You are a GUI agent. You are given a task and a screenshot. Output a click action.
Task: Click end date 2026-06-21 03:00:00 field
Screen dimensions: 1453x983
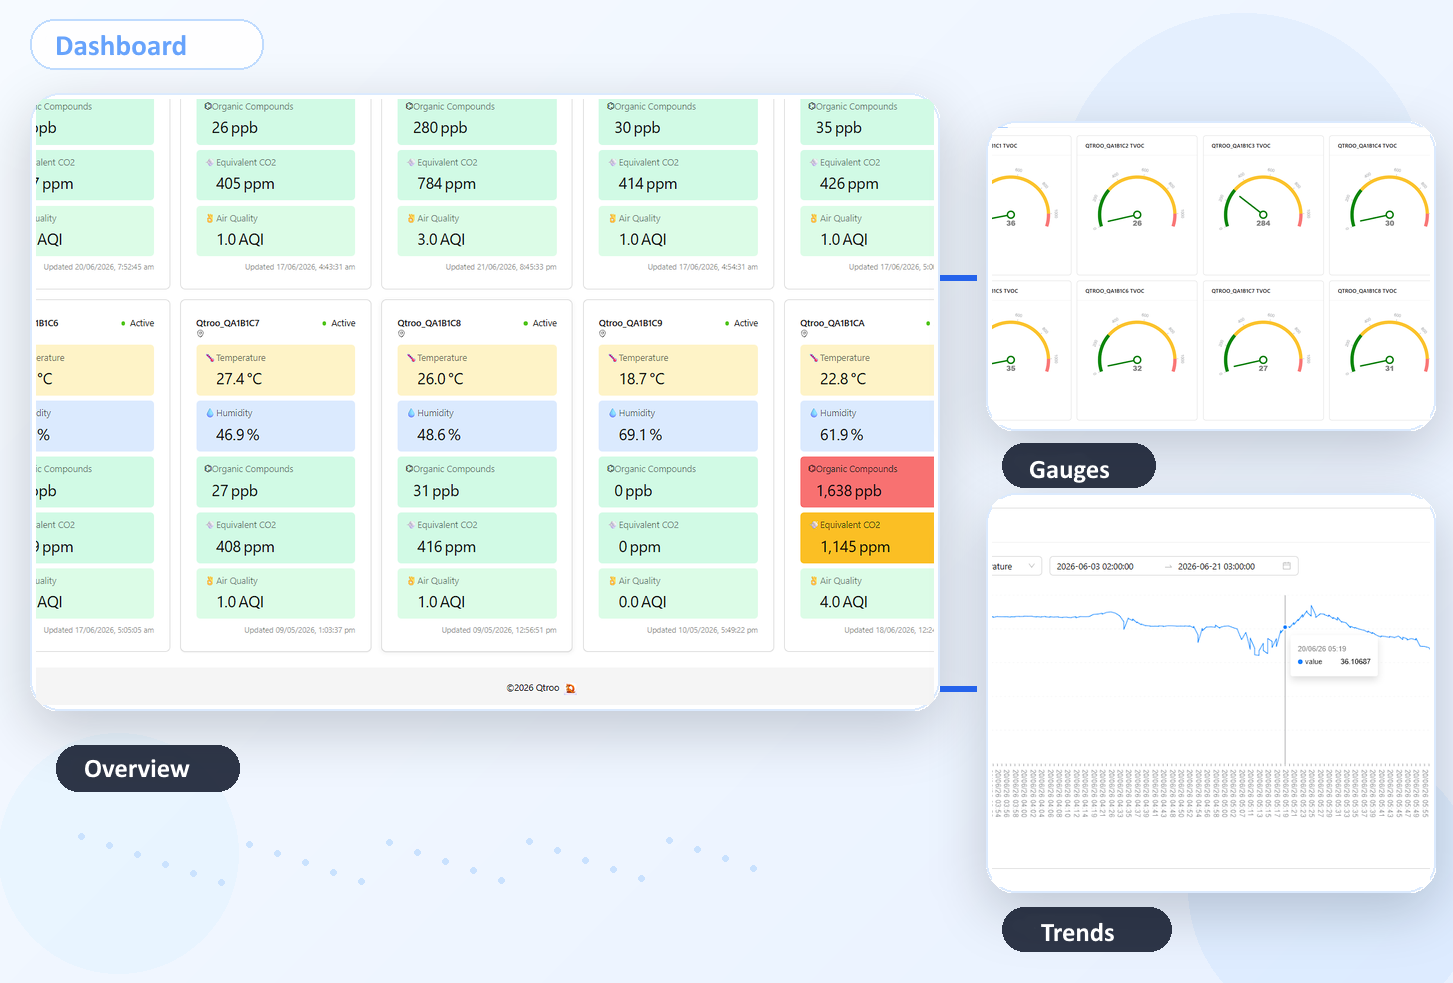(1216, 566)
